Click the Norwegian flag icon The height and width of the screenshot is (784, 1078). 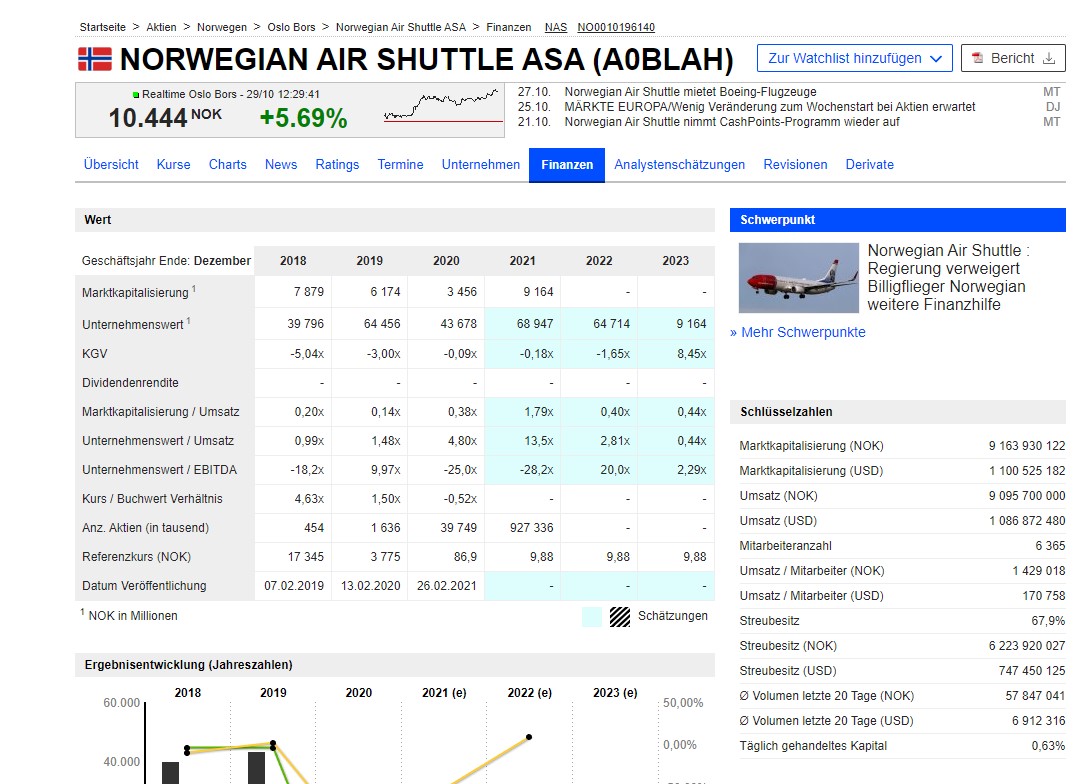pyautogui.click(x=95, y=59)
